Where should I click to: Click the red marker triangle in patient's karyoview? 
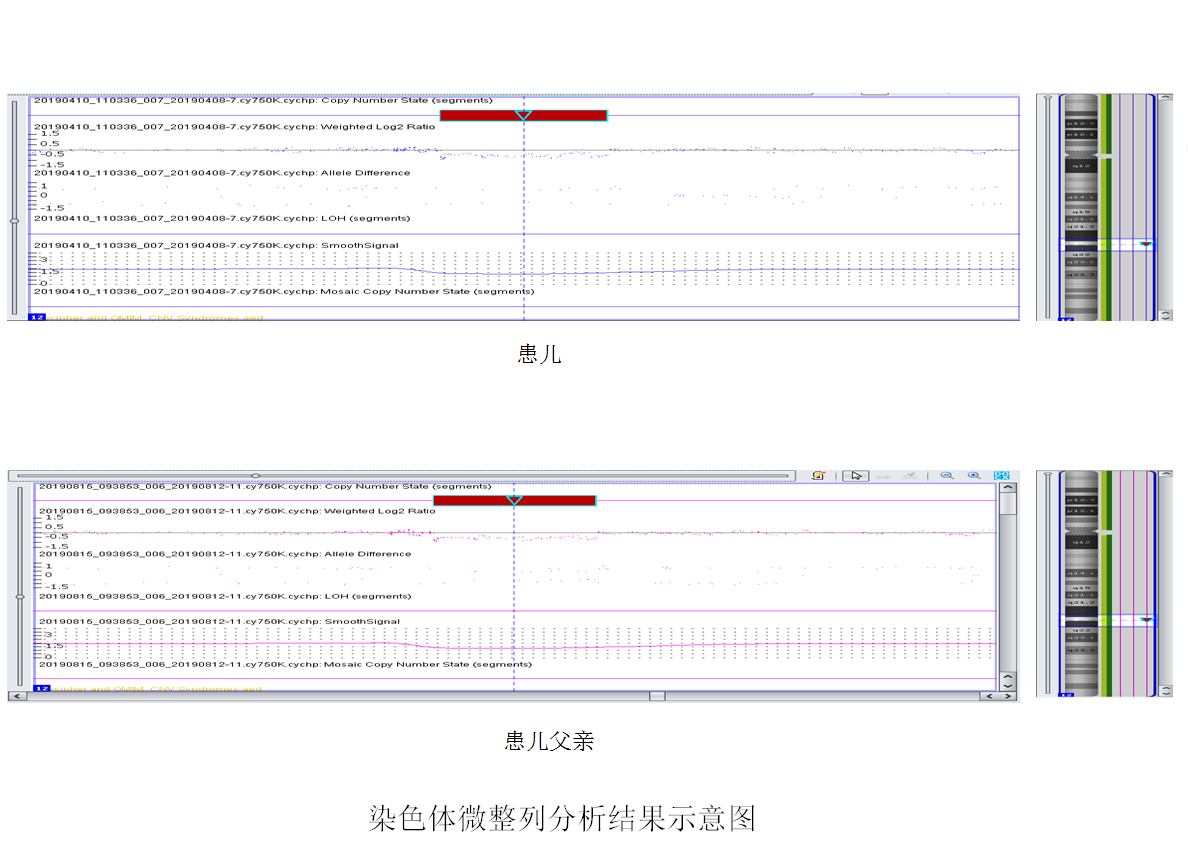click(1146, 244)
